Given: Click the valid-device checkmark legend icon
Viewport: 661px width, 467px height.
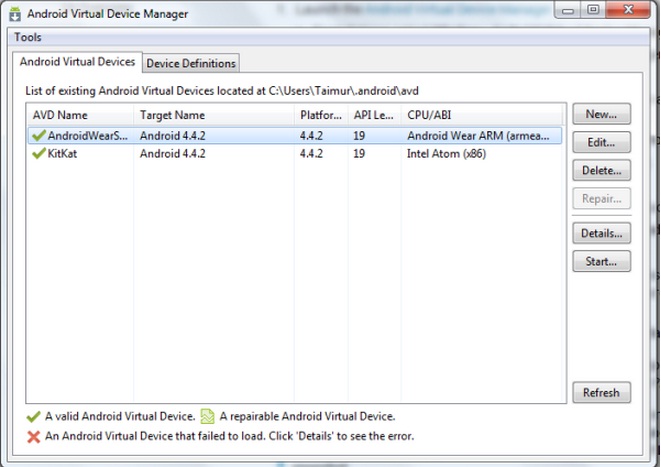Looking at the screenshot, I should pyautogui.click(x=33, y=417).
